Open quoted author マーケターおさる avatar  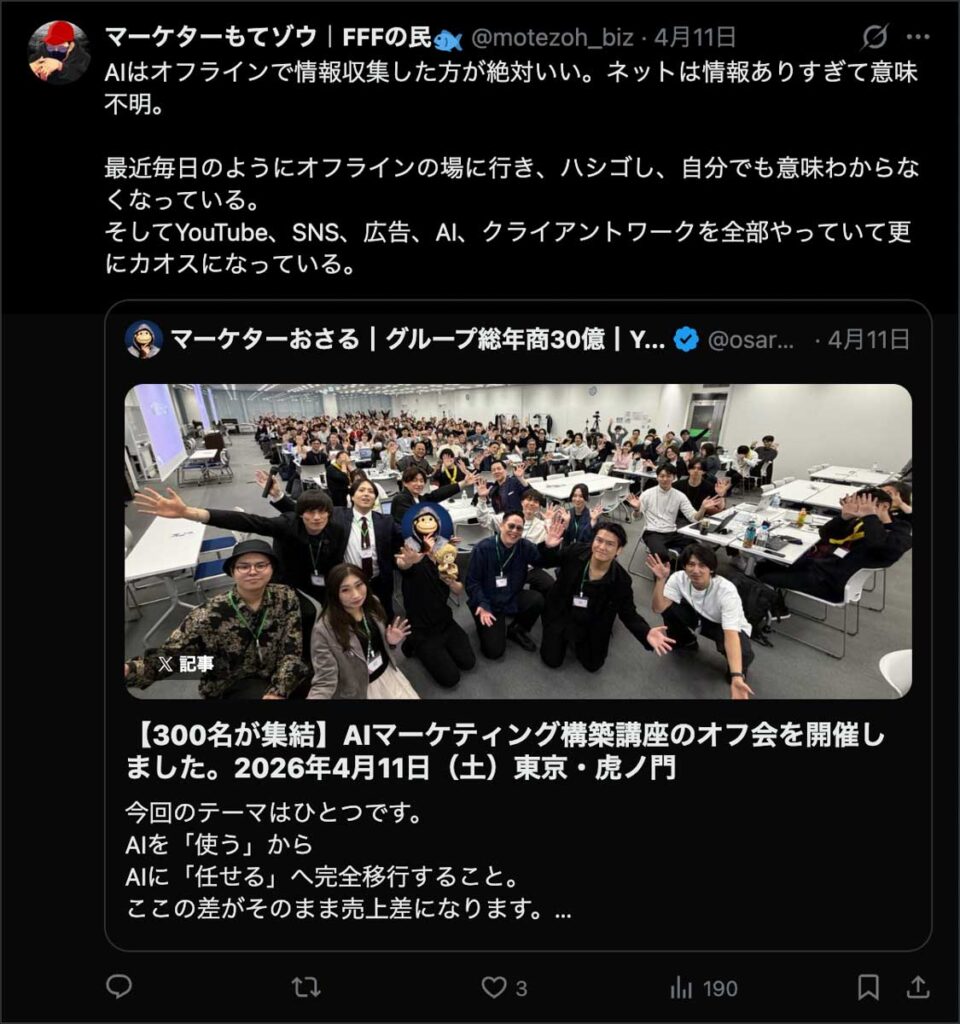click(144, 340)
